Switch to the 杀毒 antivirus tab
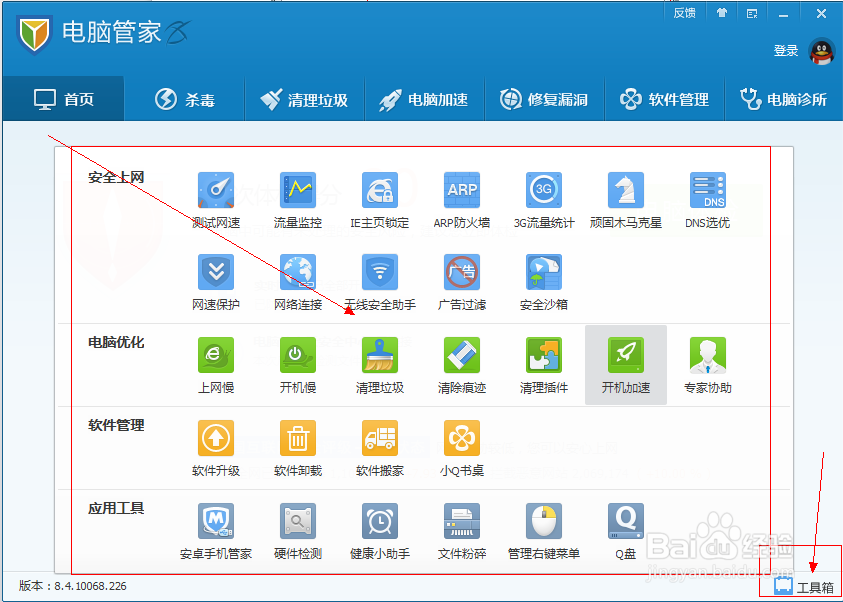 (184, 99)
